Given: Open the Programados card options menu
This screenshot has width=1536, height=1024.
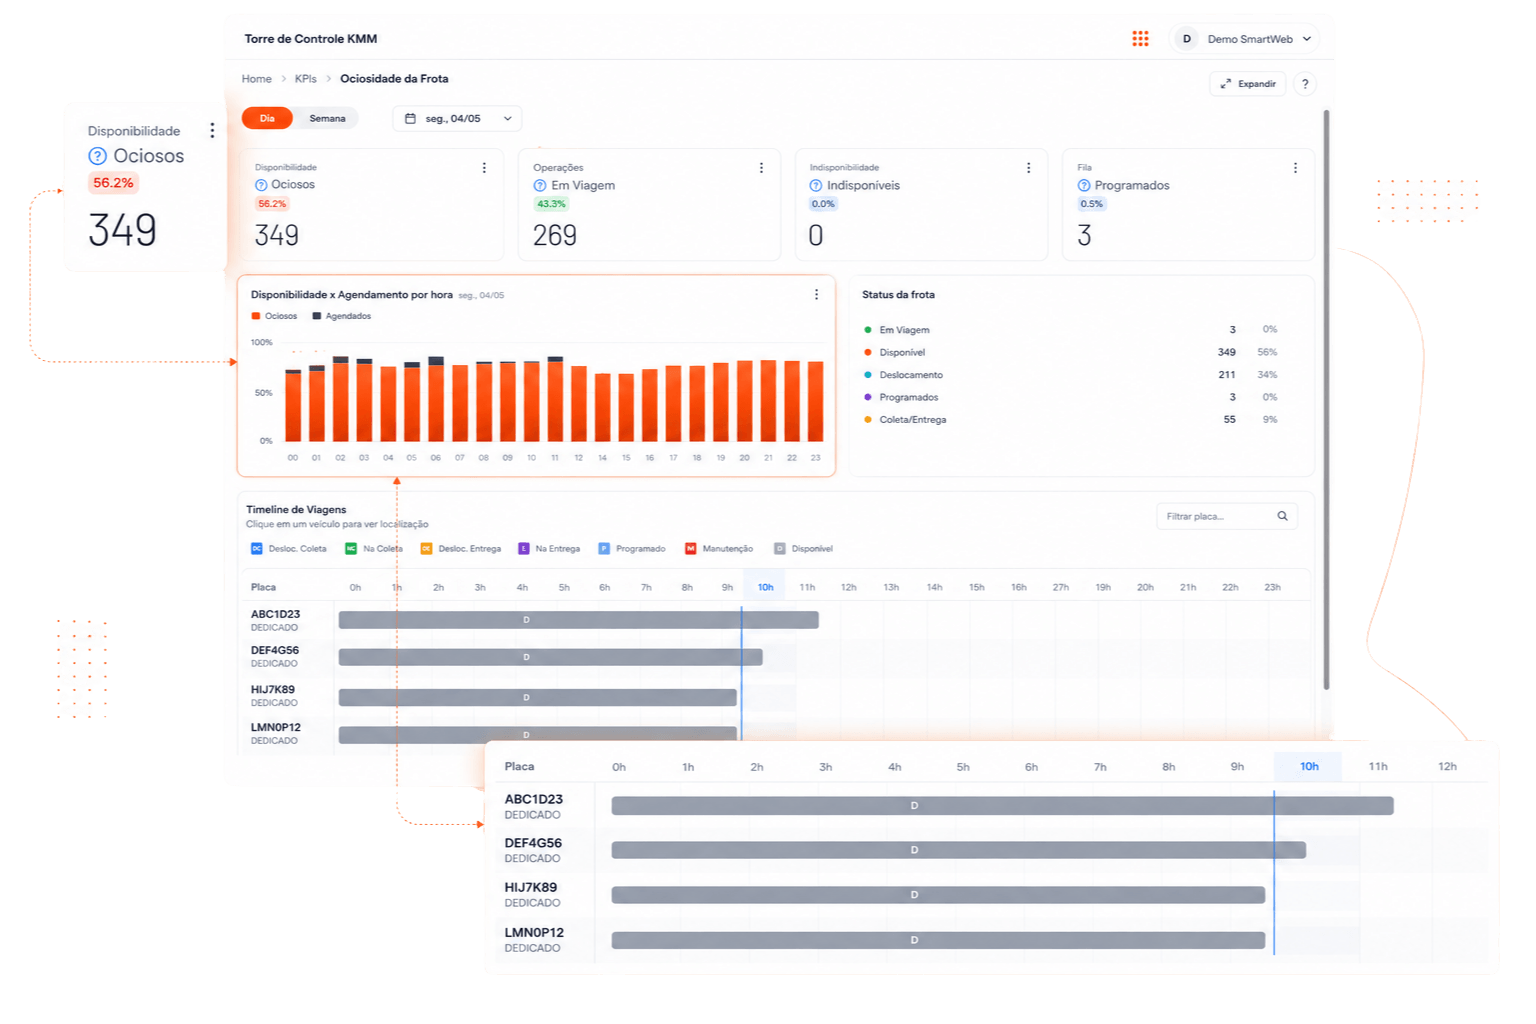Looking at the screenshot, I should [x=1295, y=168].
